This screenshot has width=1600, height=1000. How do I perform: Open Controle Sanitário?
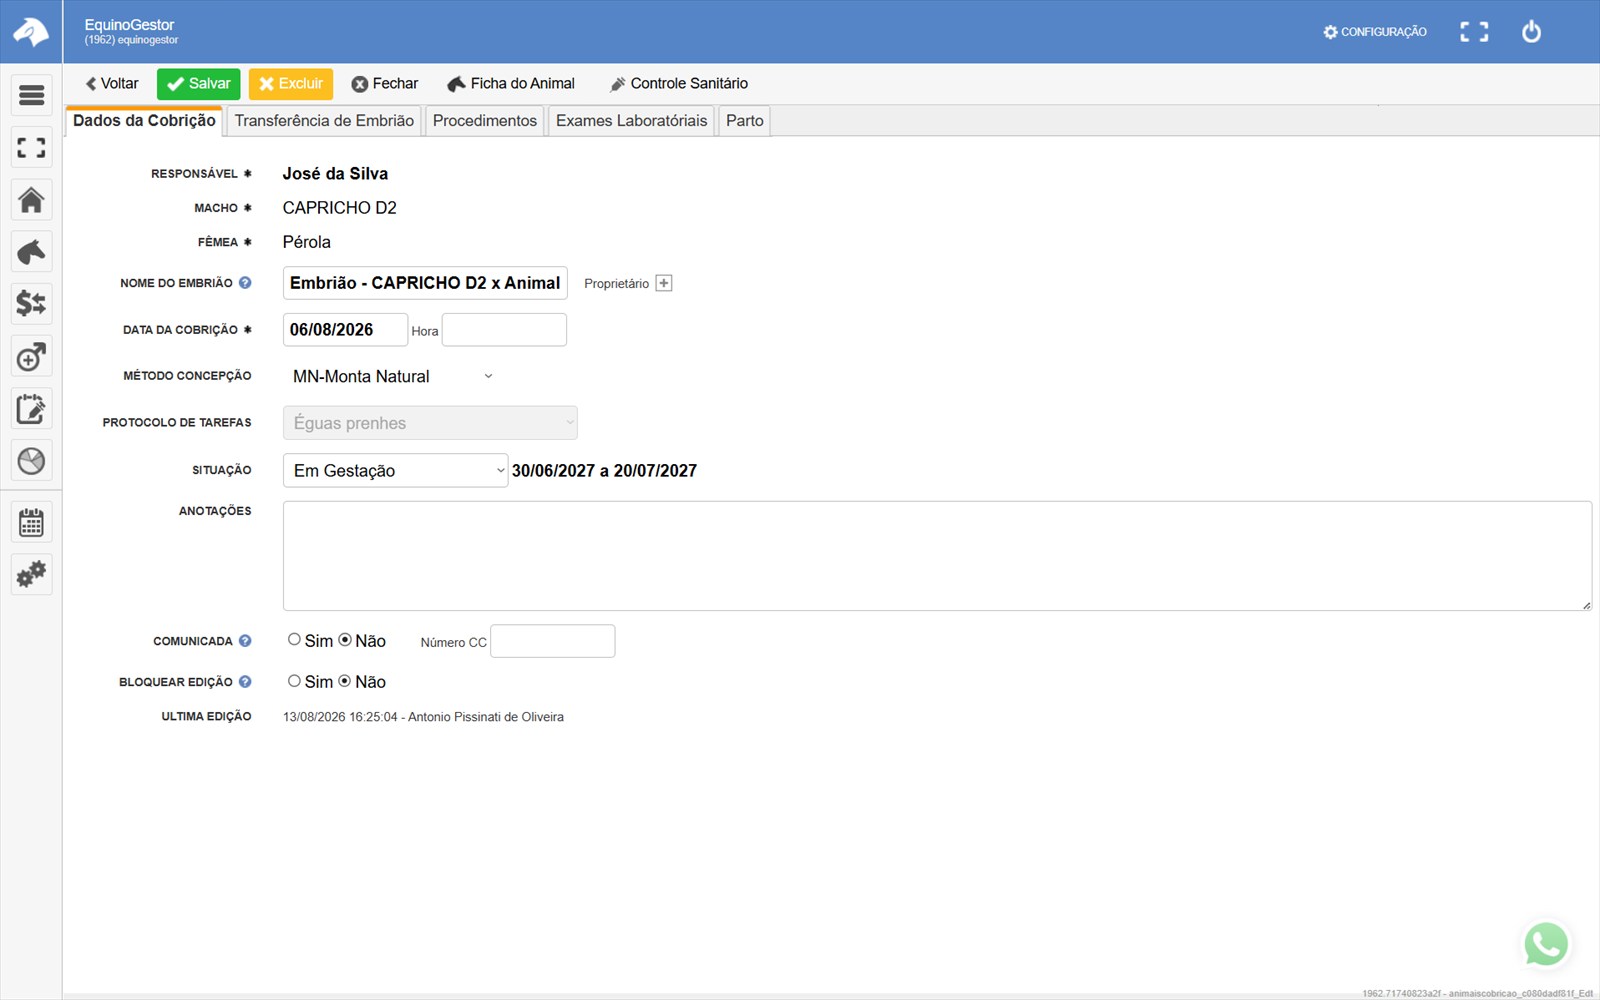(679, 84)
